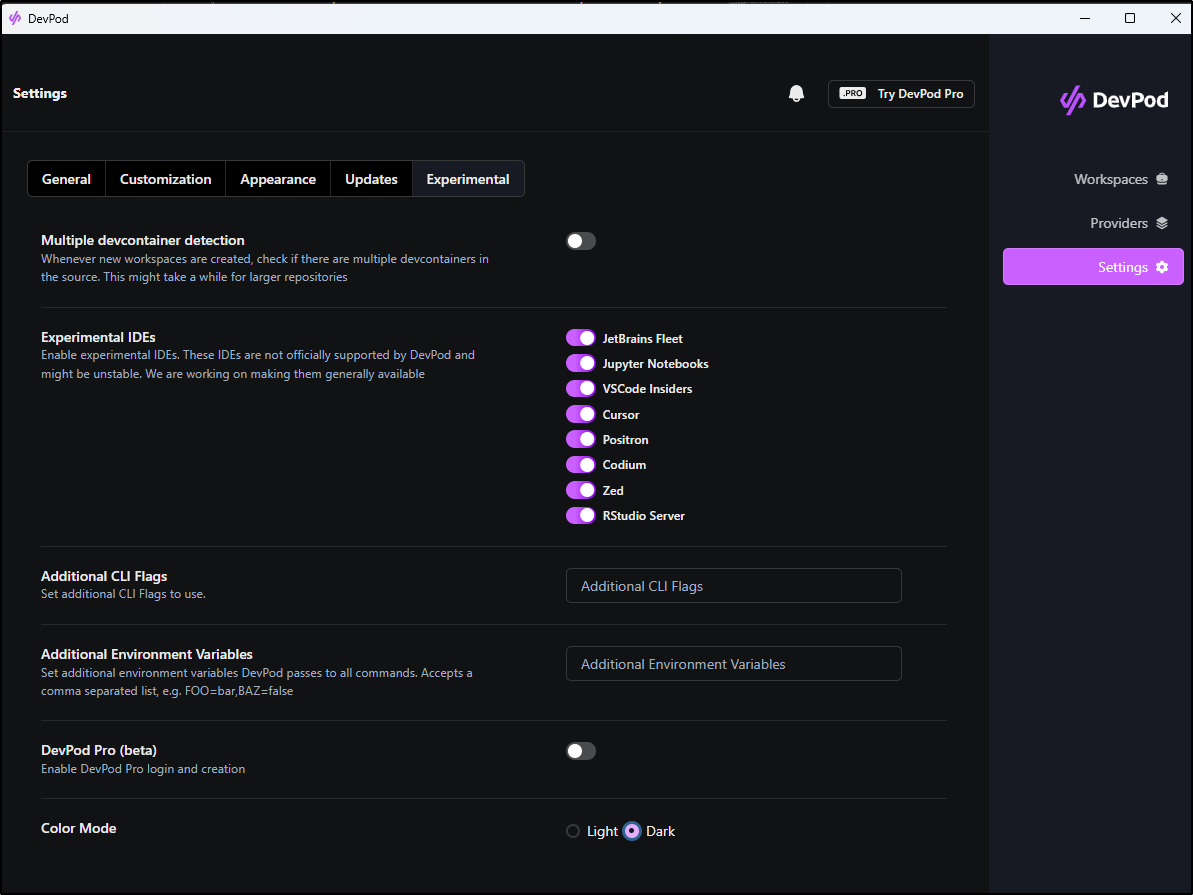
Task: Click the Additional Environment Variables heading
Action: pos(147,655)
